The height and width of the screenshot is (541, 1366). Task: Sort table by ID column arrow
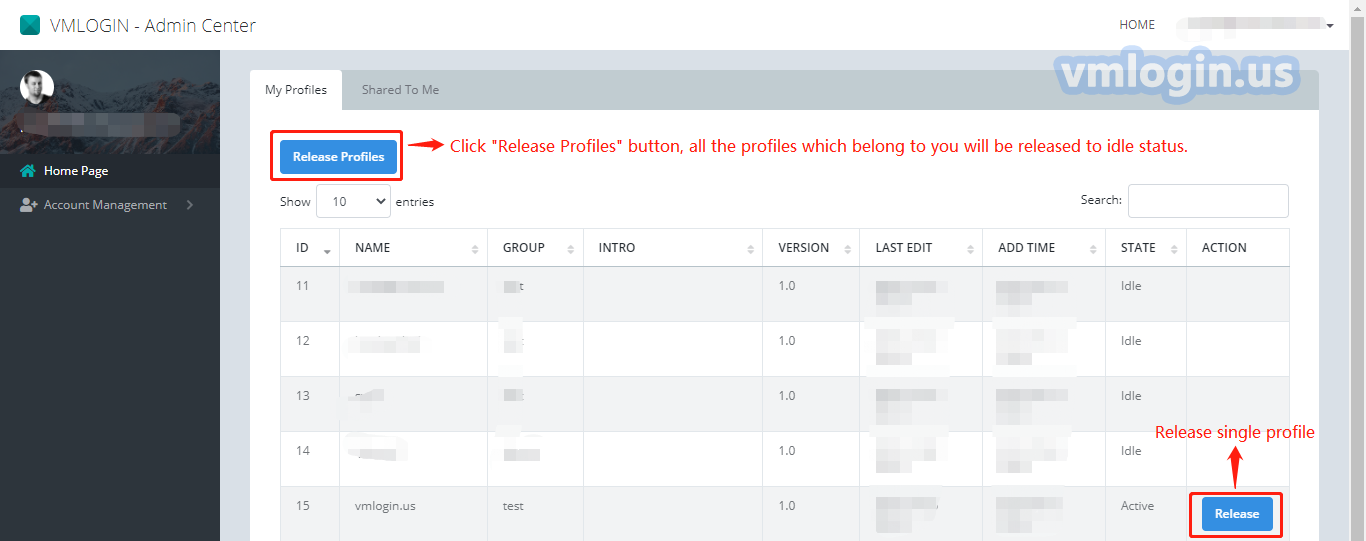(327, 249)
